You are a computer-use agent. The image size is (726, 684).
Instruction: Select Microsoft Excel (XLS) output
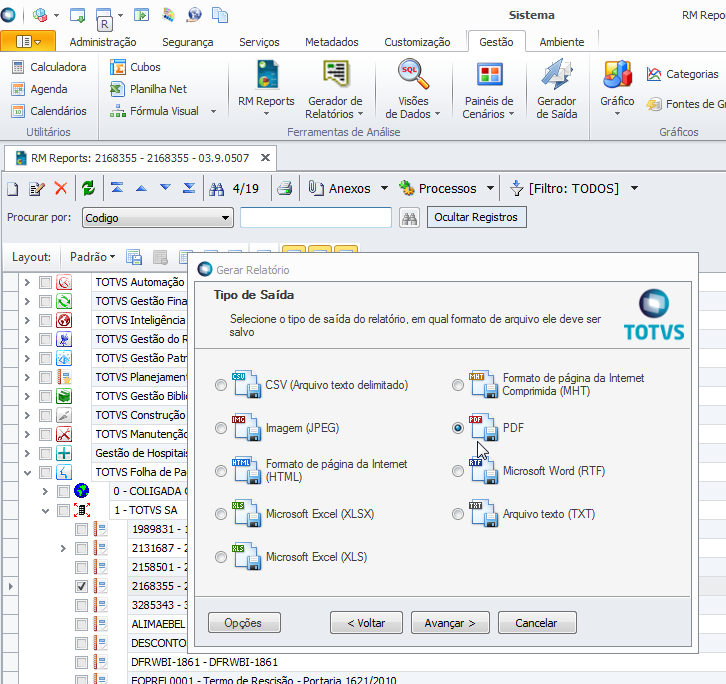coord(221,557)
